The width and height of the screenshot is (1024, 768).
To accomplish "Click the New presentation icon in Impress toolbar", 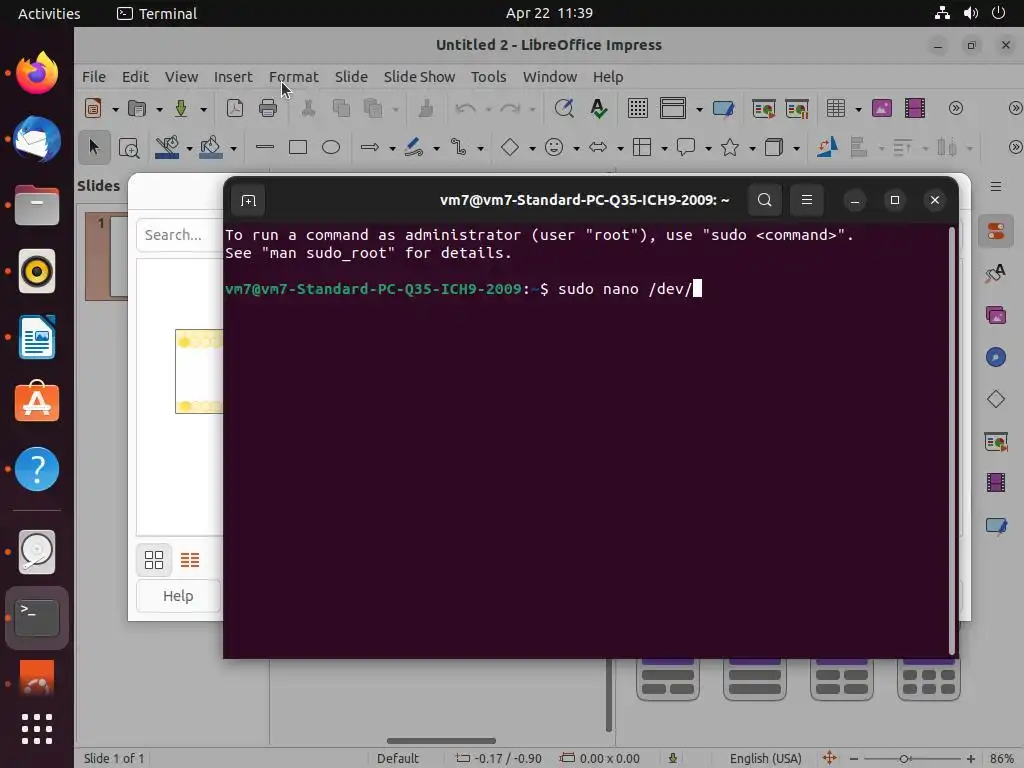I will pyautogui.click(x=93, y=108).
